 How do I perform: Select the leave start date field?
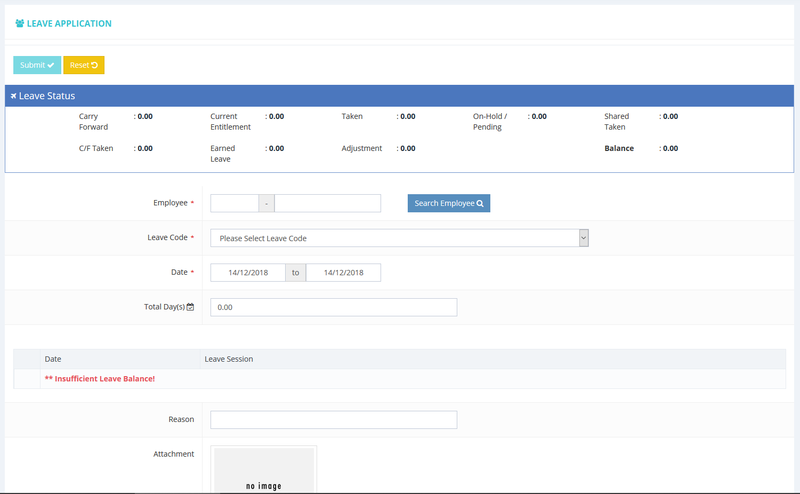click(x=247, y=272)
